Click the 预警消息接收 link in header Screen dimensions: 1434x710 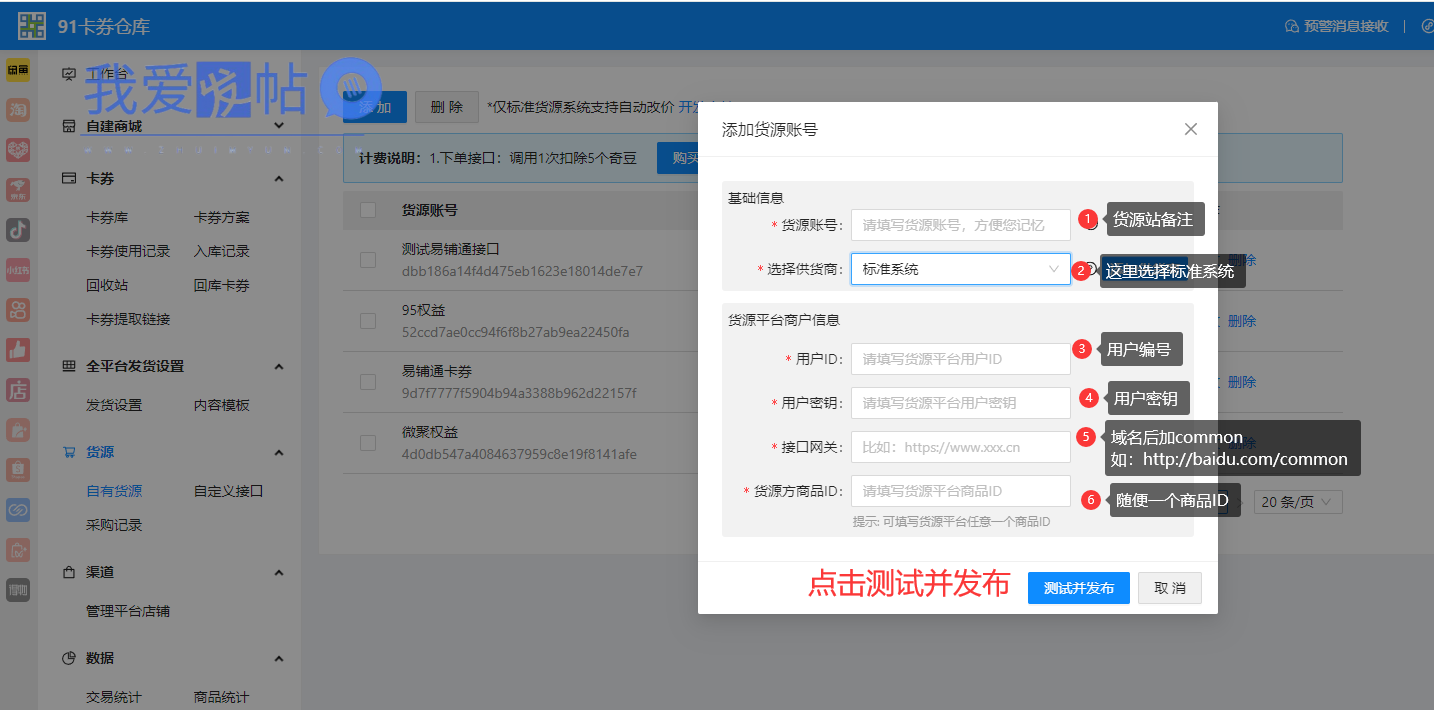point(1346,26)
